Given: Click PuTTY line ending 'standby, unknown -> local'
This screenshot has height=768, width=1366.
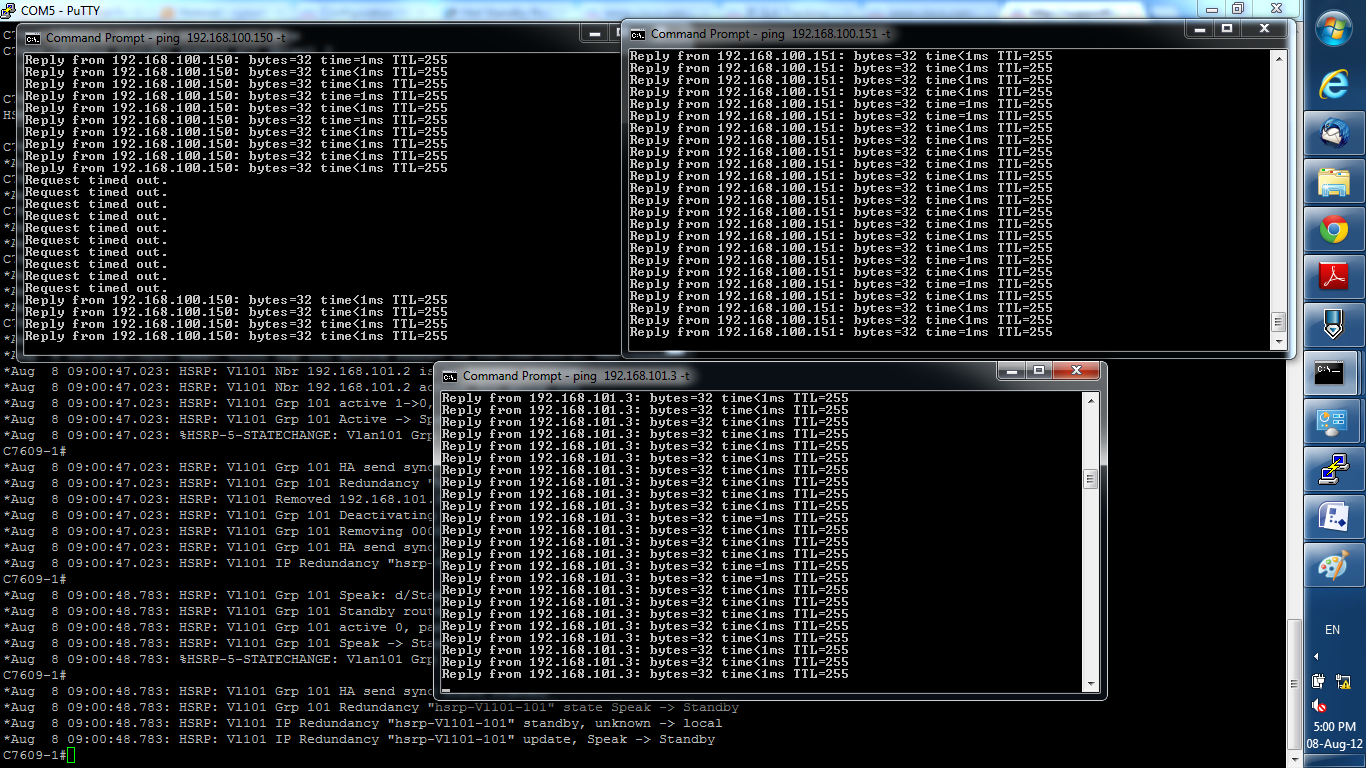Looking at the screenshot, I should coord(362,723).
